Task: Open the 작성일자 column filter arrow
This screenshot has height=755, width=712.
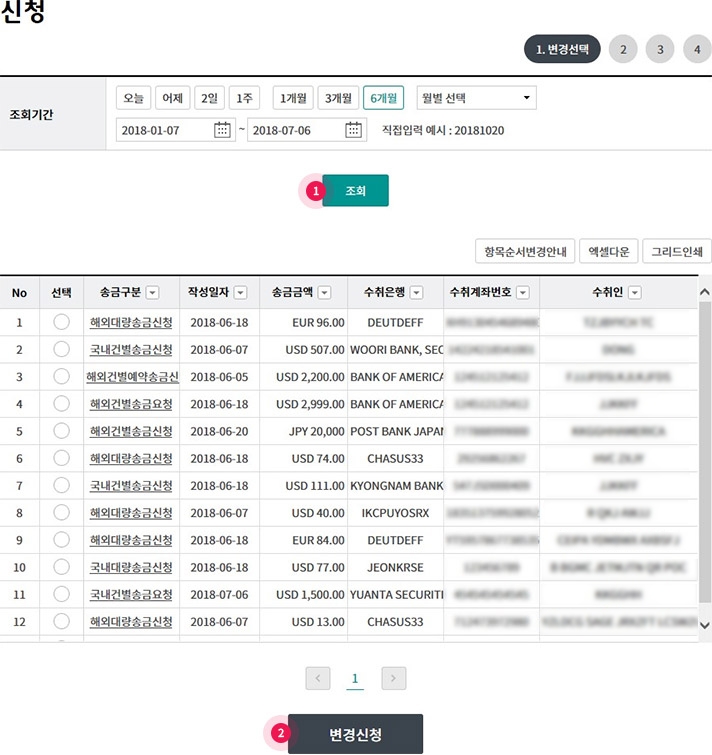Action: coord(240,293)
